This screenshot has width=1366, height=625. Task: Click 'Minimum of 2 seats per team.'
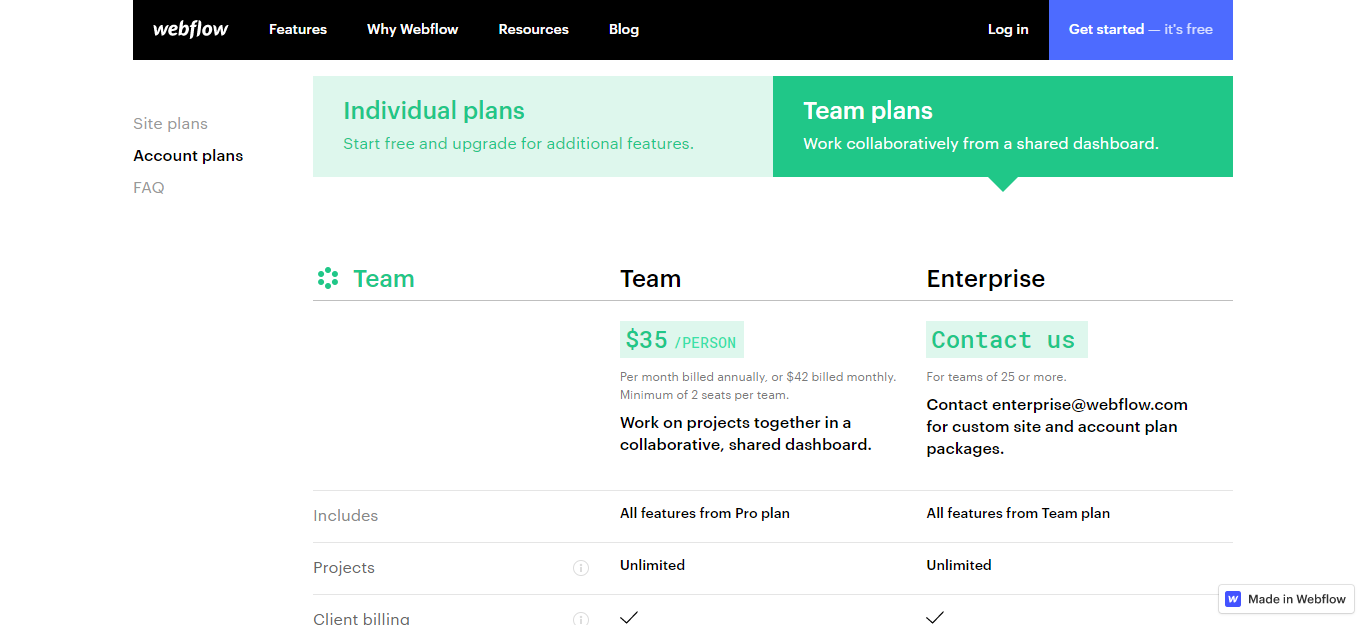pos(704,395)
